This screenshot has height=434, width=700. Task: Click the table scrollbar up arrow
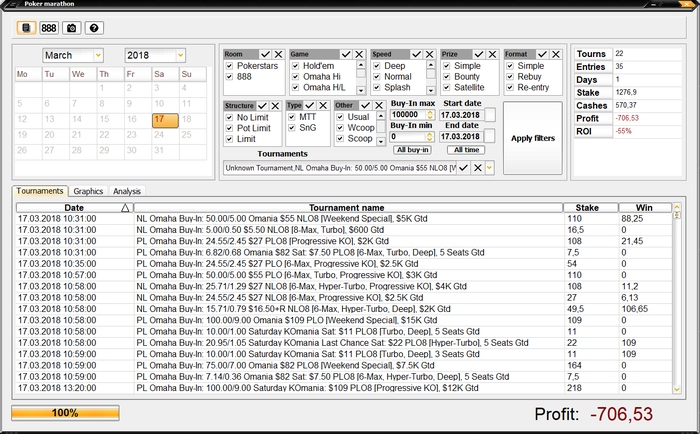coord(677,207)
